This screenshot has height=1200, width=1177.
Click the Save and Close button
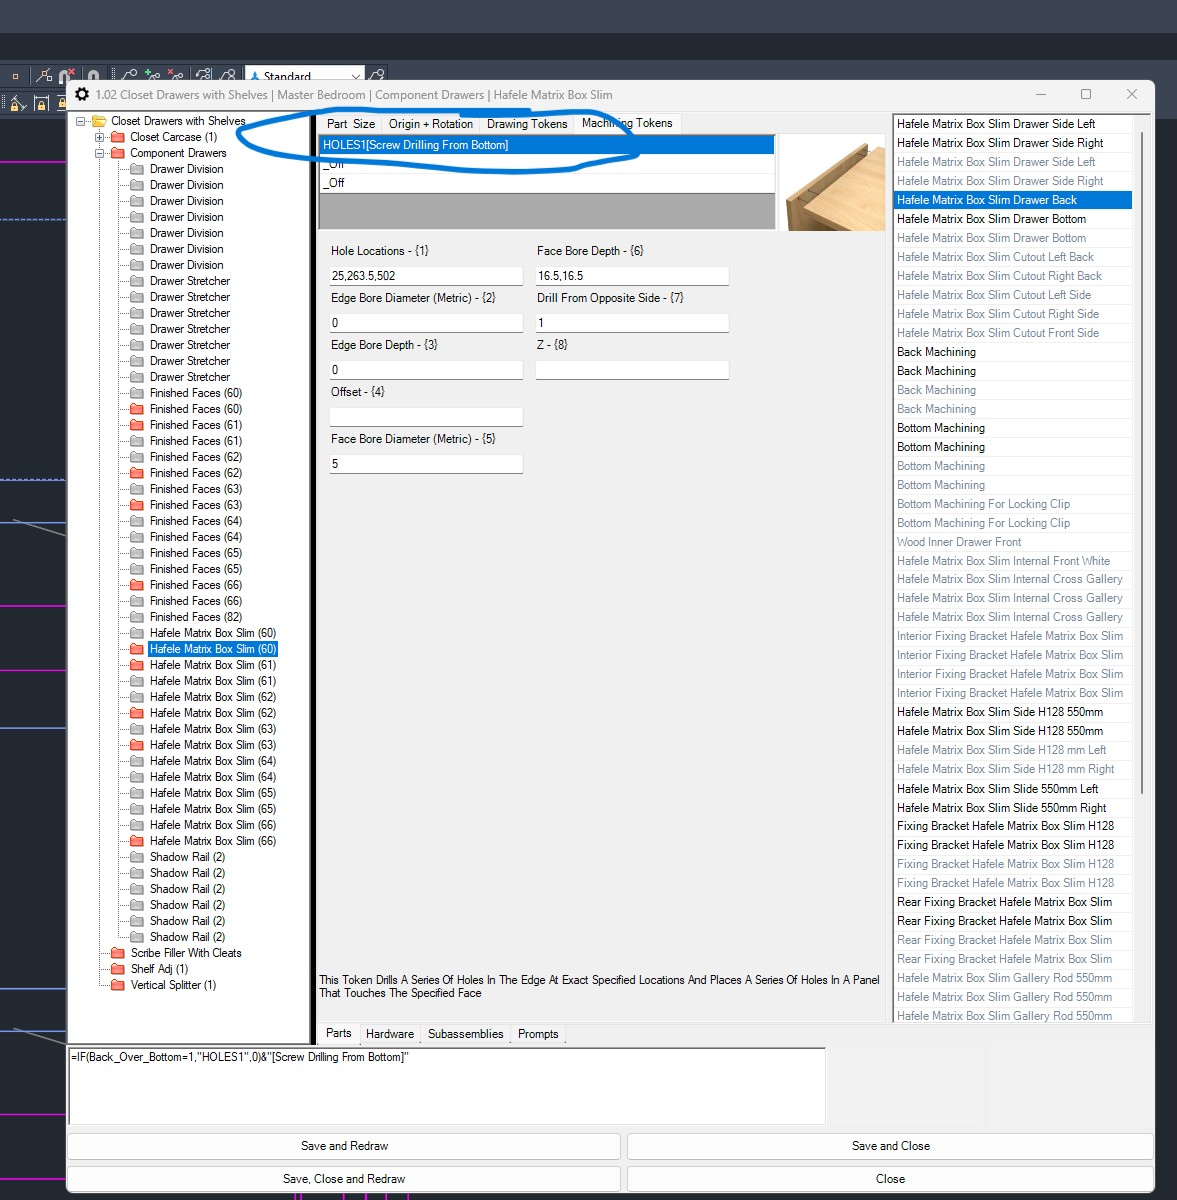pyautogui.click(x=890, y=1146)
